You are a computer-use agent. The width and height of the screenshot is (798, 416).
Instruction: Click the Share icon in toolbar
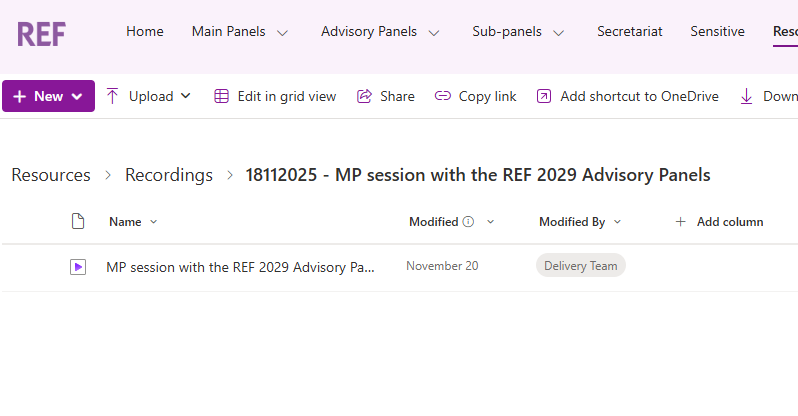pos(365,96)
